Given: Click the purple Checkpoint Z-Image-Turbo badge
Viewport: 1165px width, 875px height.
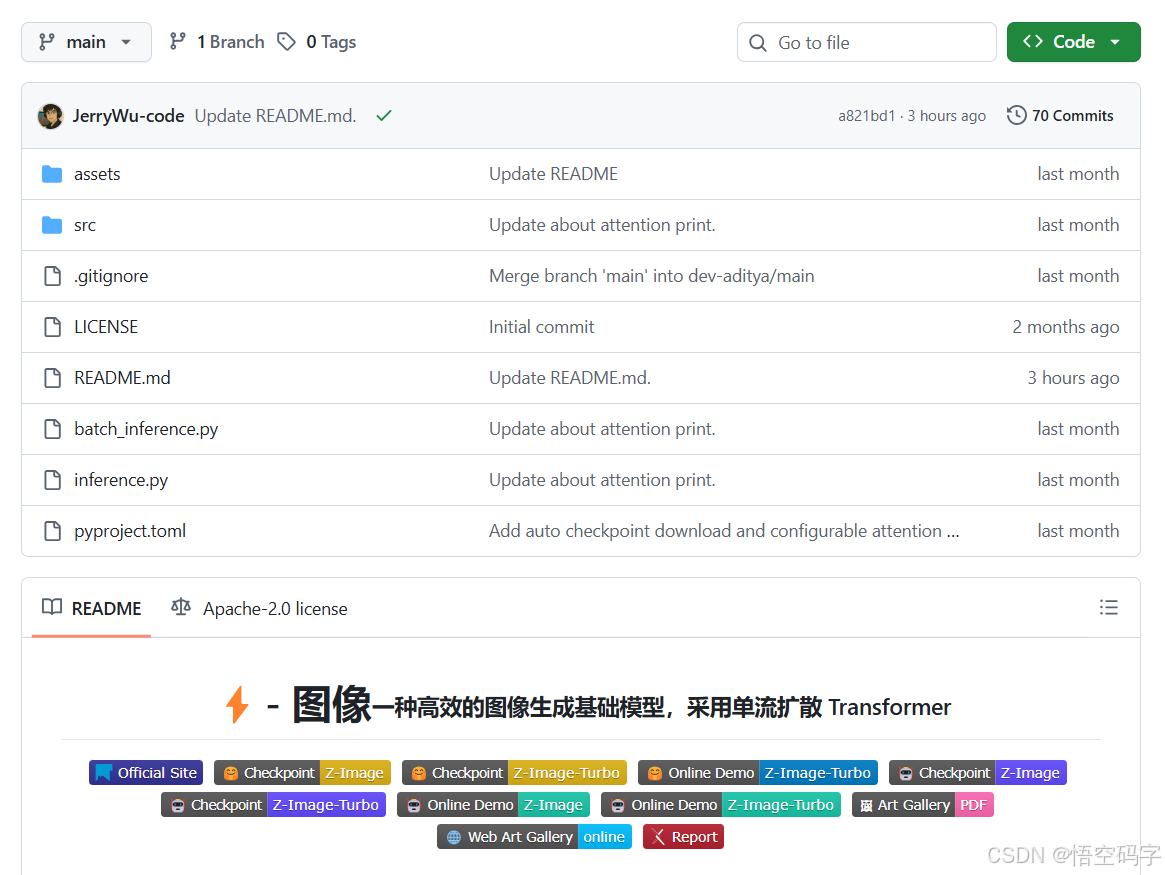Looking at the screenshot, I should pos(273,804).
